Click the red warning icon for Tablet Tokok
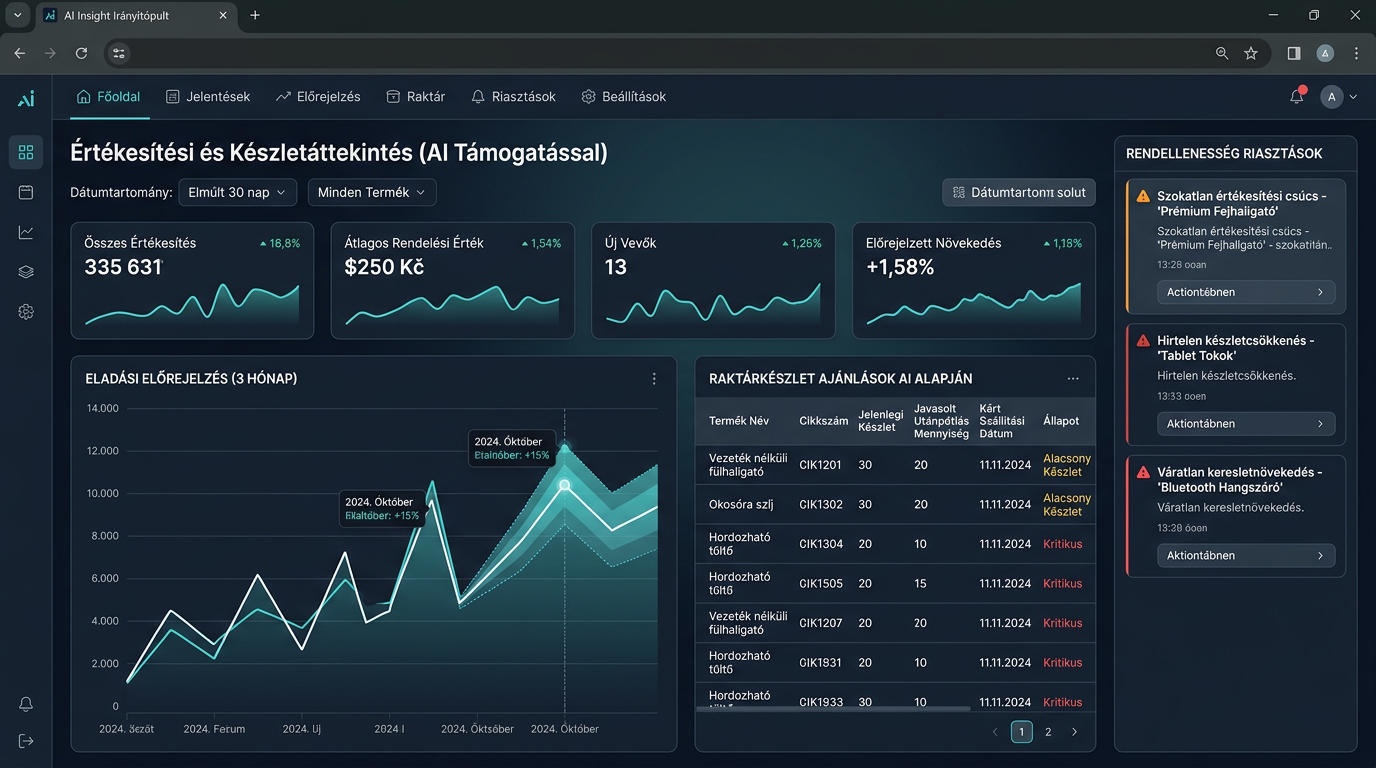 point(1143,341)
